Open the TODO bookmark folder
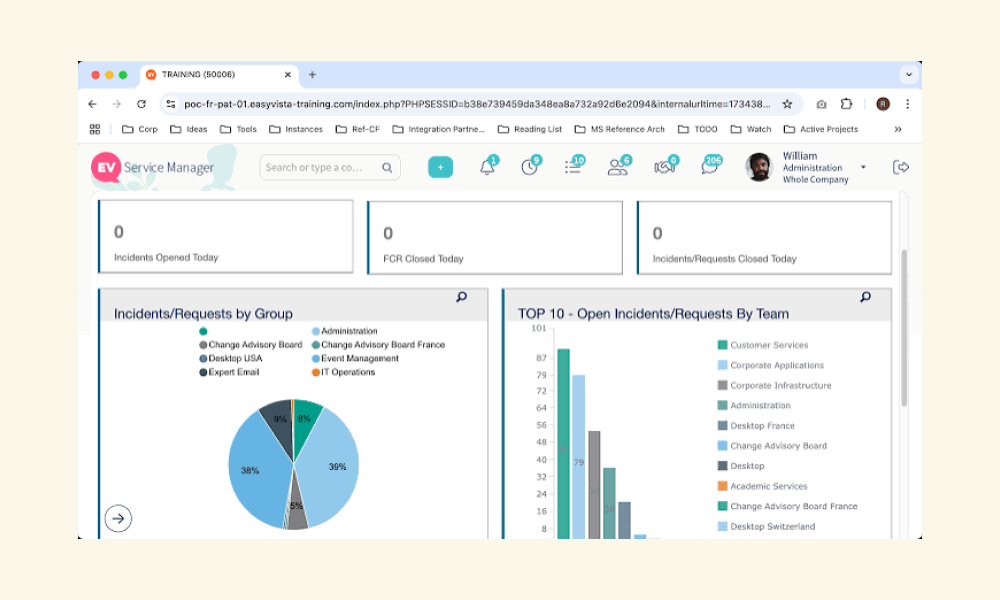 [x=698, y=129]
